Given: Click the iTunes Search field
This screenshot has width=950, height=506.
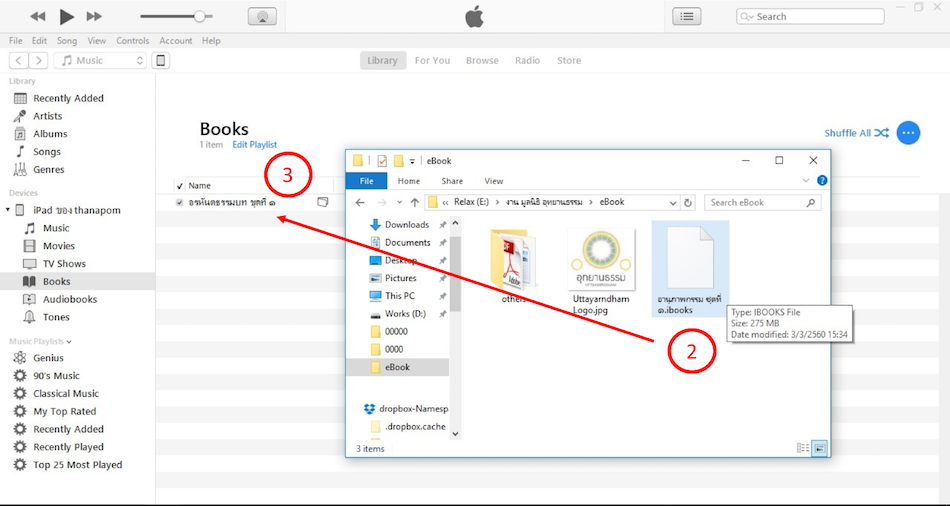Looking at the screenshot, I should point(810,16).
